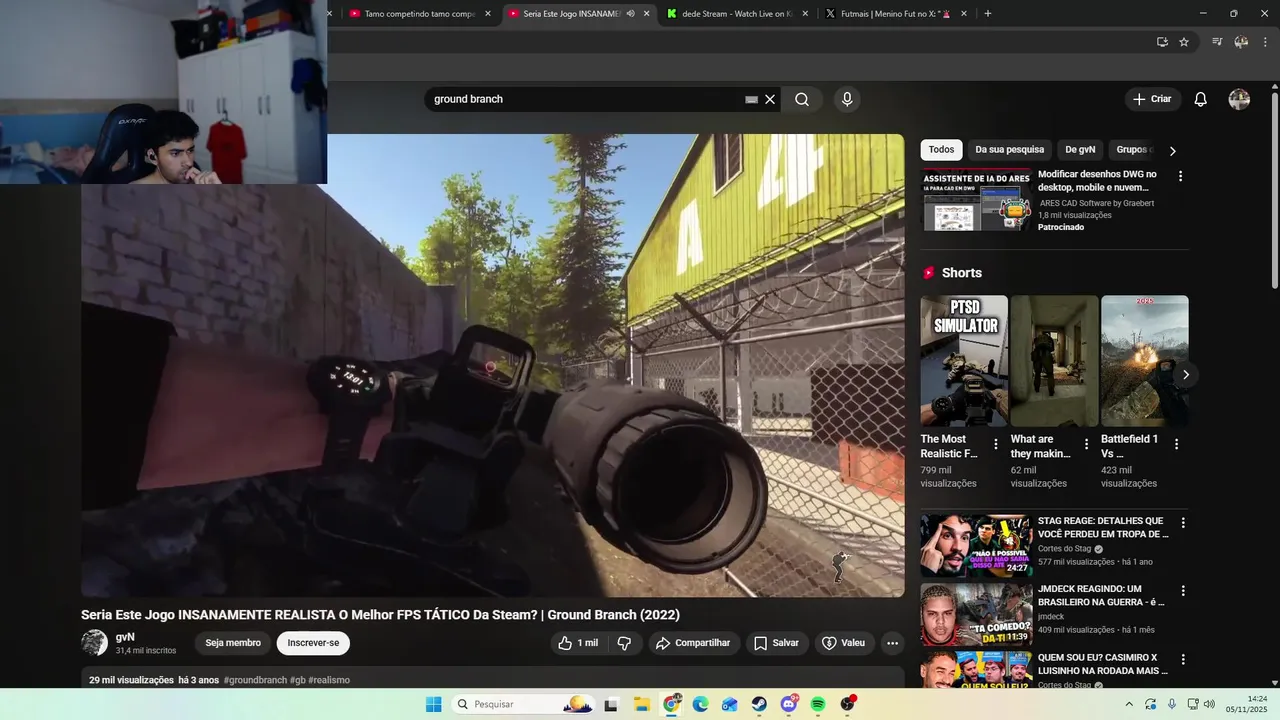The width and height of the screenshot is (1280, 720).
Task: Click the Inscrever-se subscribe button
Action: click(313, 643)
